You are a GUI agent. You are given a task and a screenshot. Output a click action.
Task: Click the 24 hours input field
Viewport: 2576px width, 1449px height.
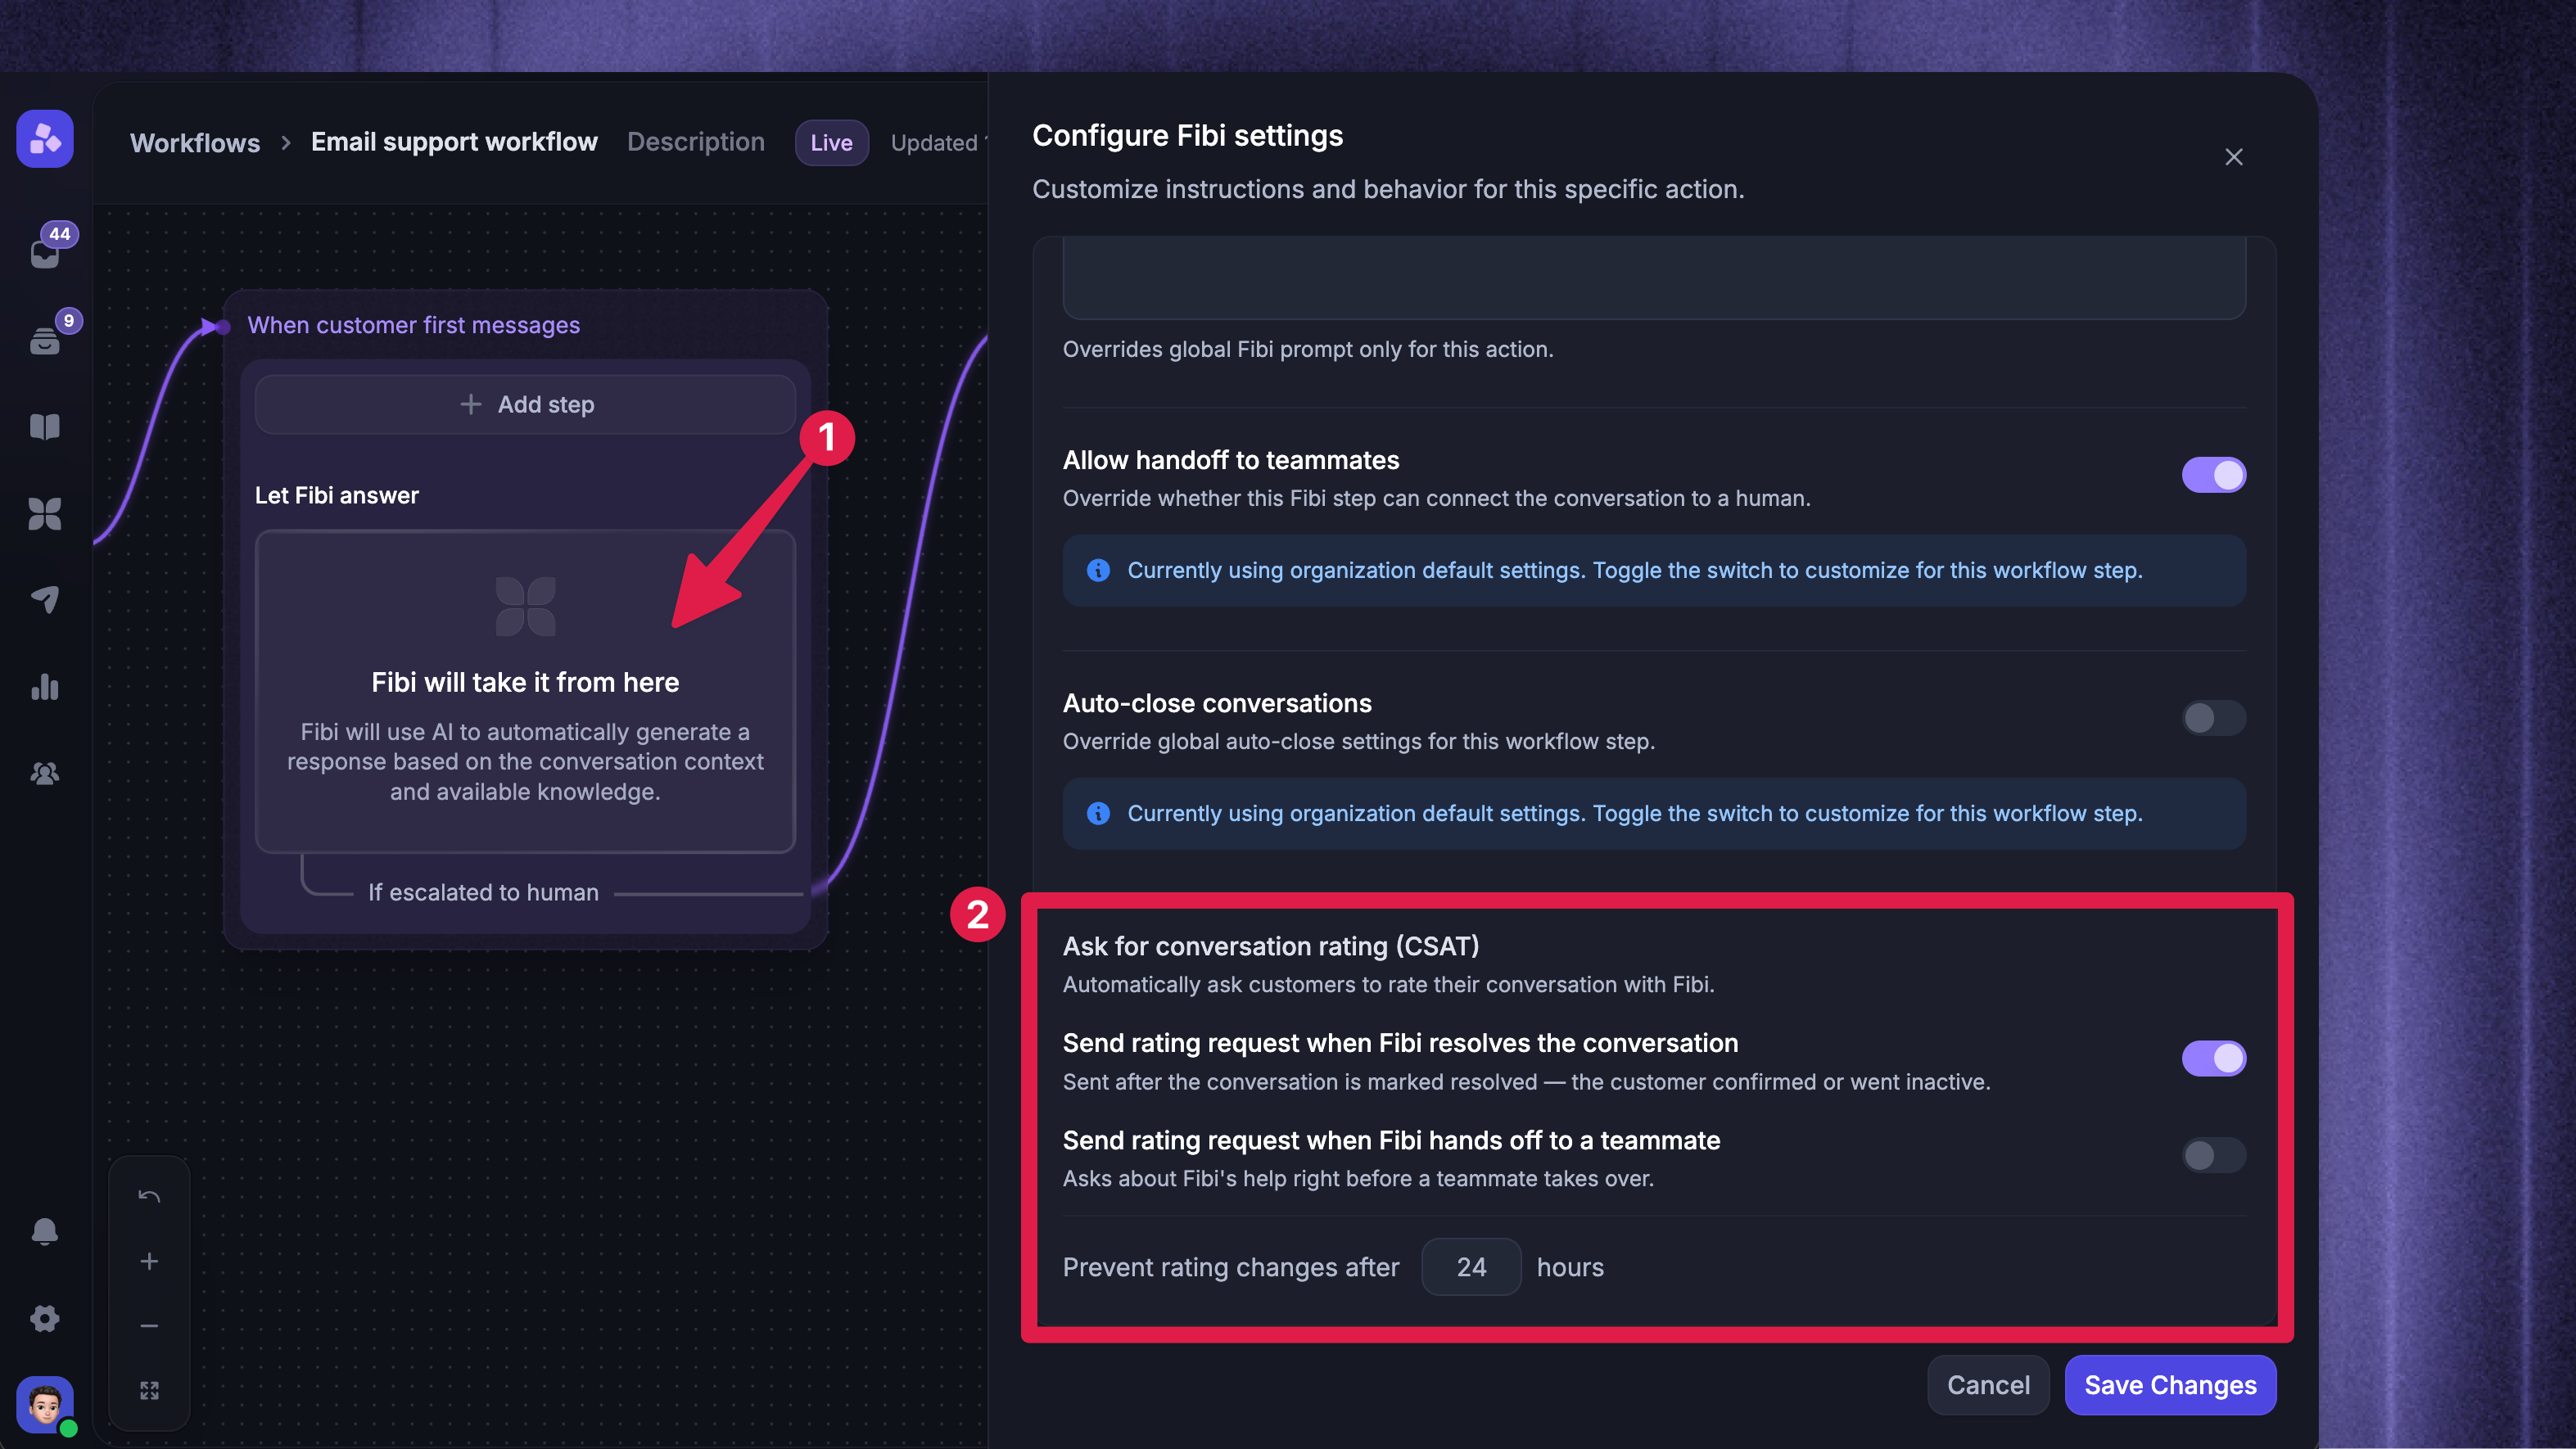tap(1471, 1267)
